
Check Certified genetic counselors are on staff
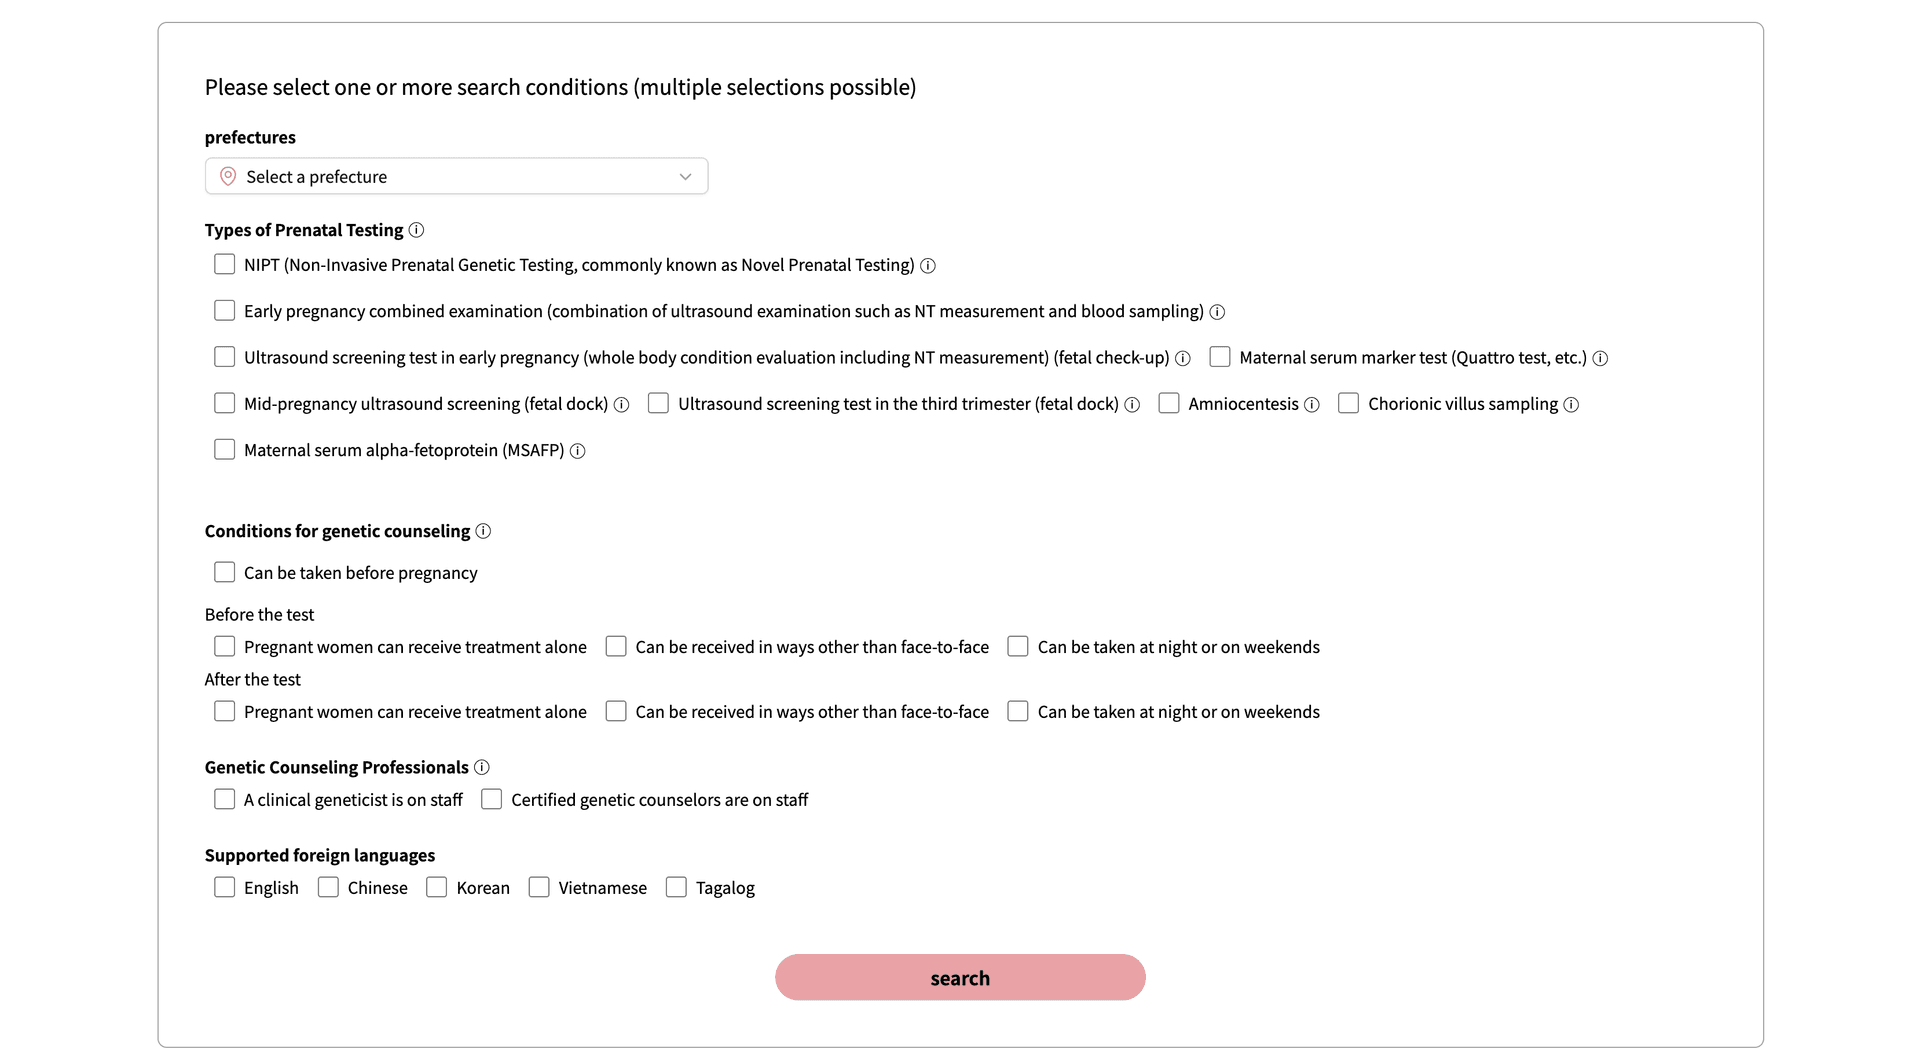coord(491,799)
